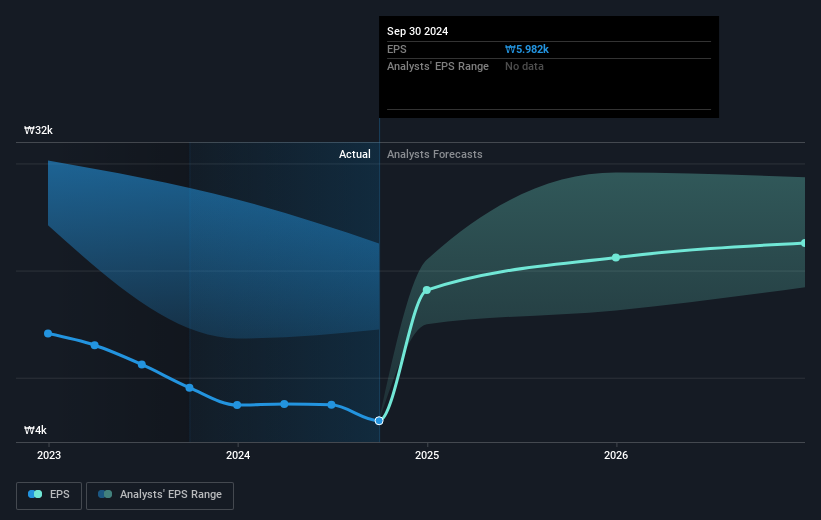Select the Sep 30 2024 EPS data point

coord(379,421)
